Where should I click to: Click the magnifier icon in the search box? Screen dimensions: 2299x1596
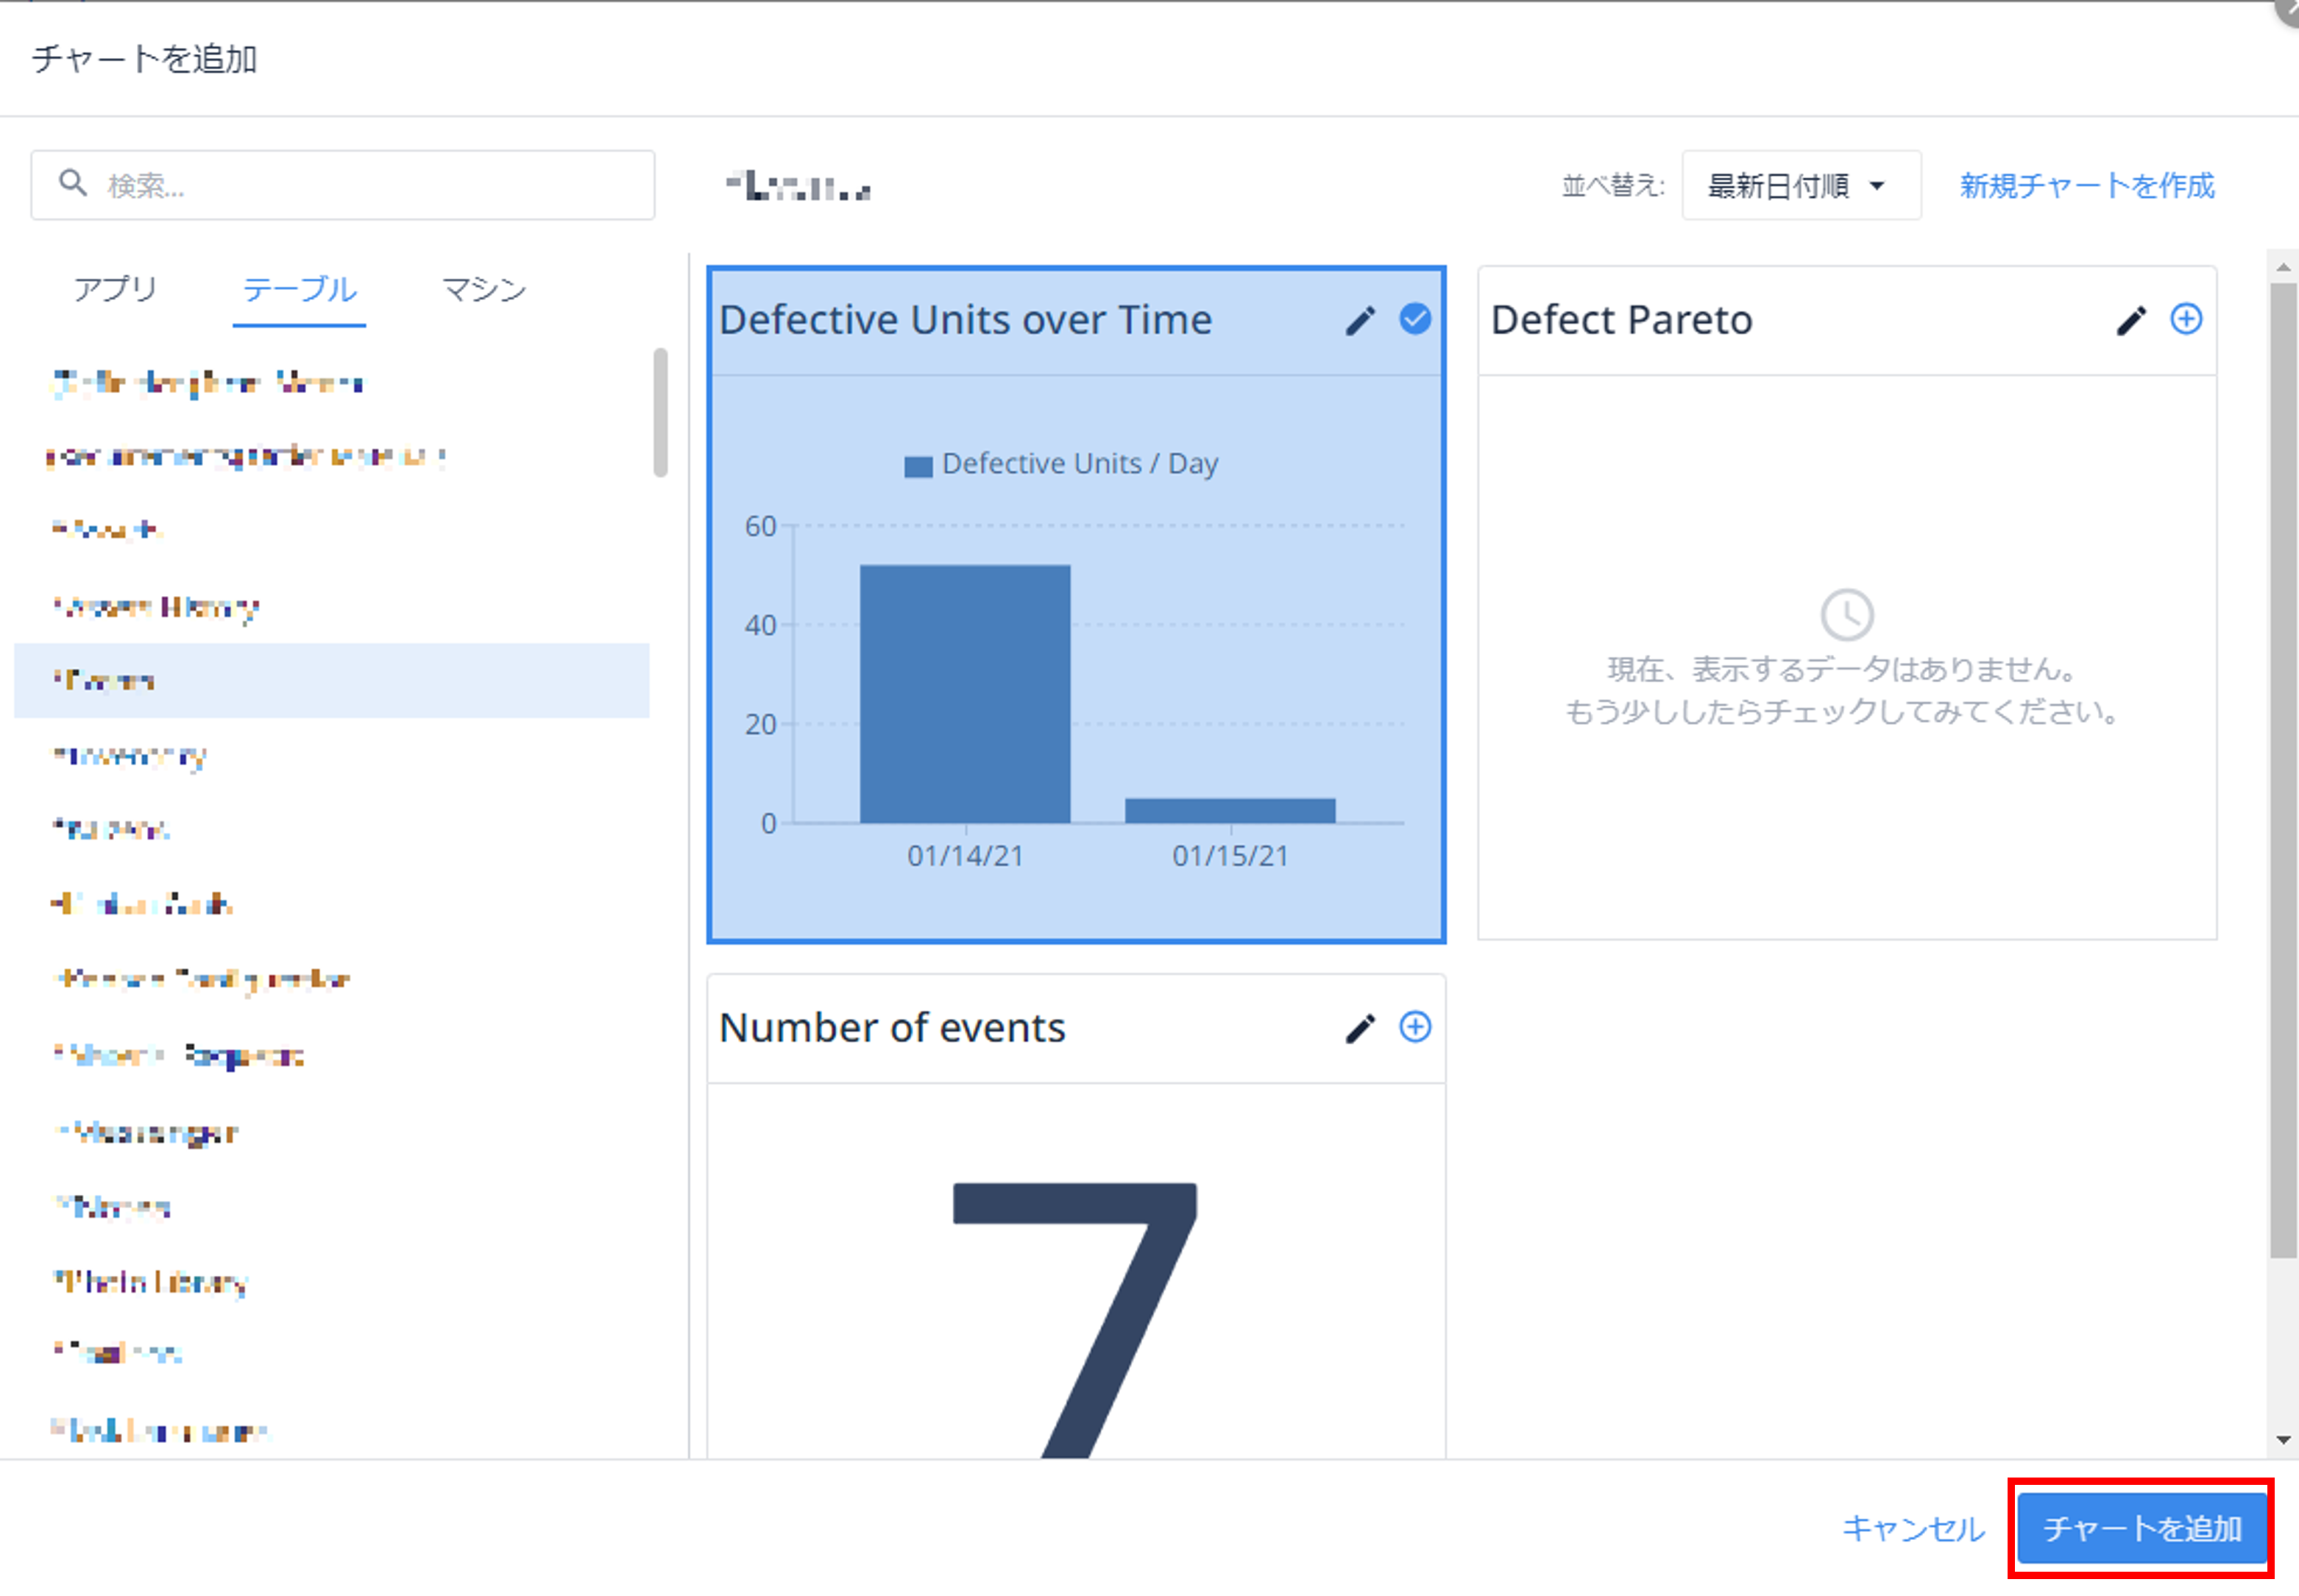click(72, 184)
